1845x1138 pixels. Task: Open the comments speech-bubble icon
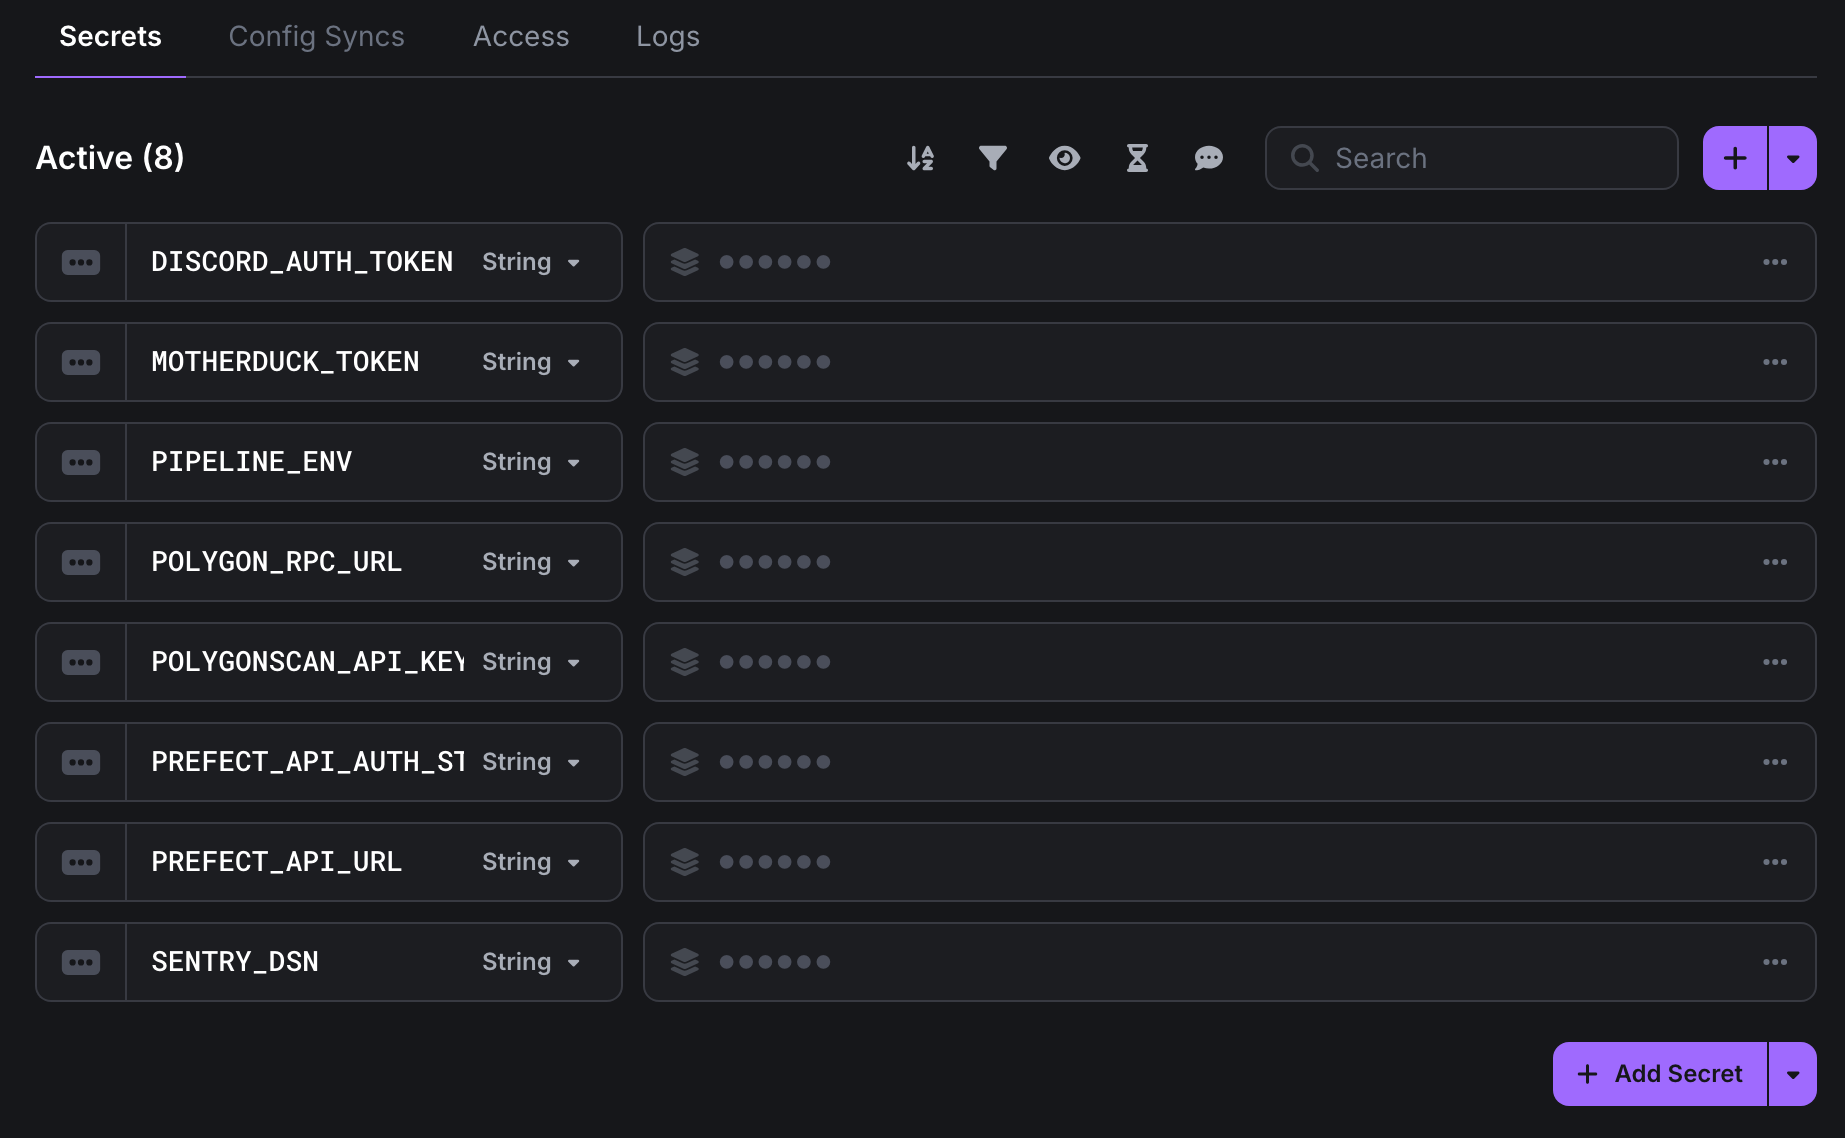point(1208,158)
